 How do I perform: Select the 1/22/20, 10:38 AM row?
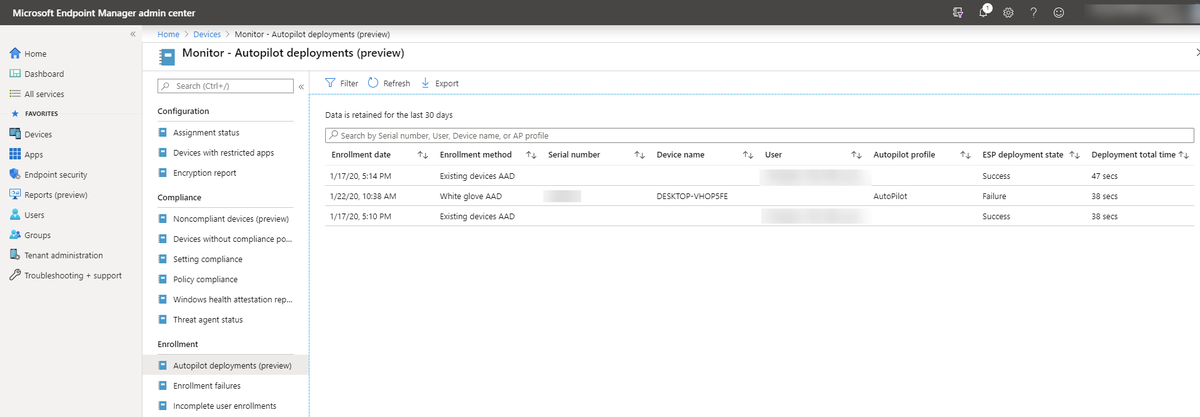(x=760, y=196)
